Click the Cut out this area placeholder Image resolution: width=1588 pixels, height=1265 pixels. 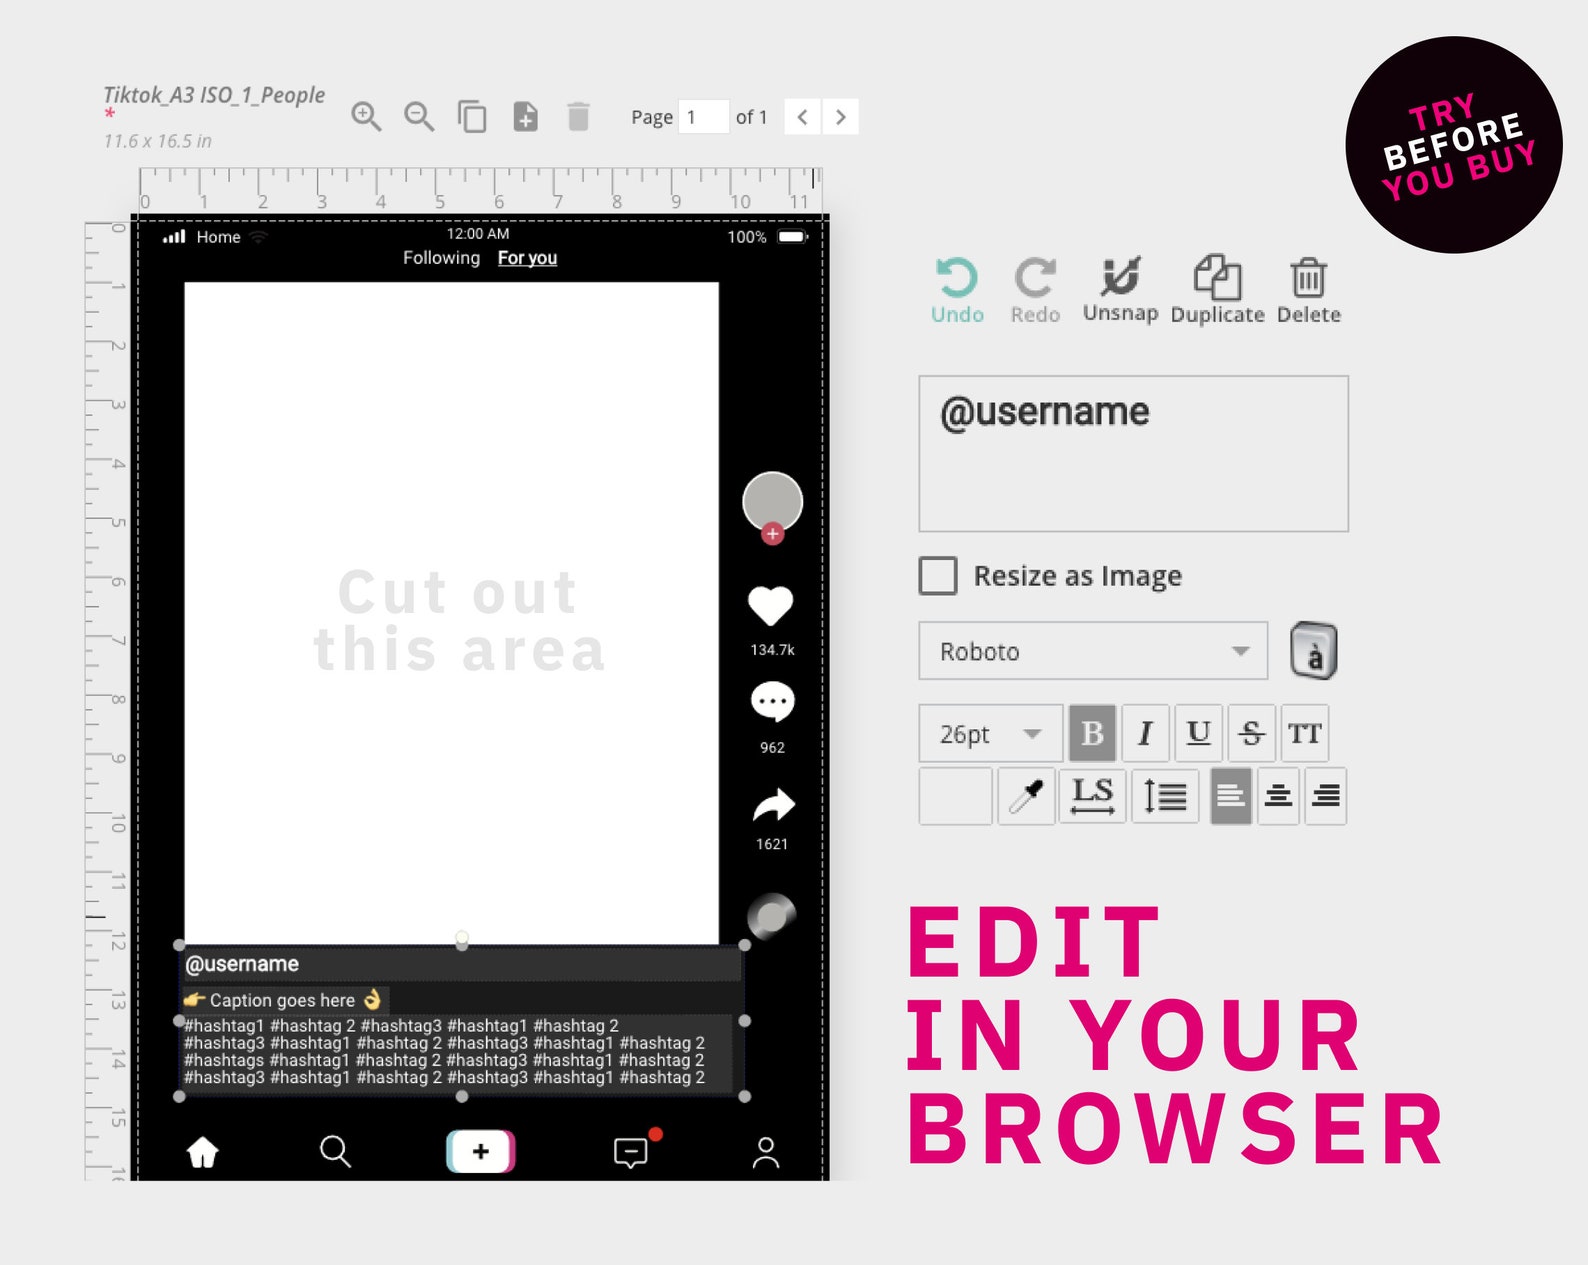(x=459, y=621)
